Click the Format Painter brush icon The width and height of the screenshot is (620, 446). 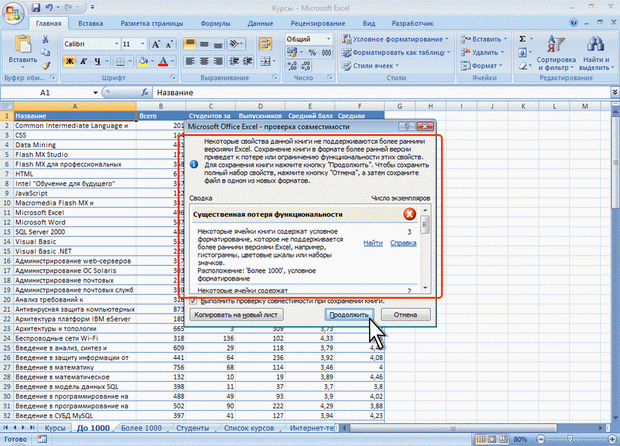(x=45, y=66)
